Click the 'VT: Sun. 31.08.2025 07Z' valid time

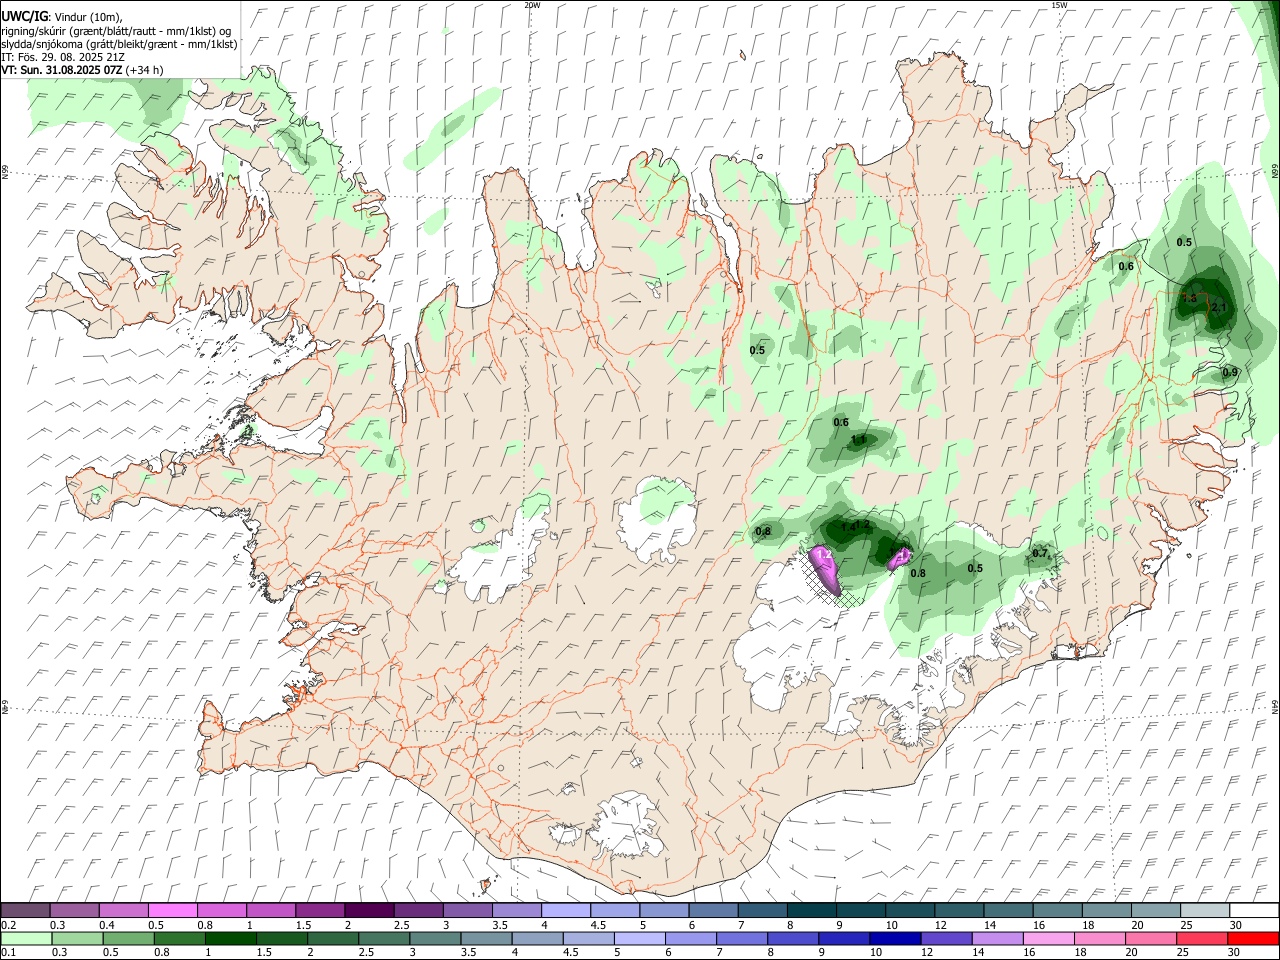pyautogui.click(x=62, y=70)
